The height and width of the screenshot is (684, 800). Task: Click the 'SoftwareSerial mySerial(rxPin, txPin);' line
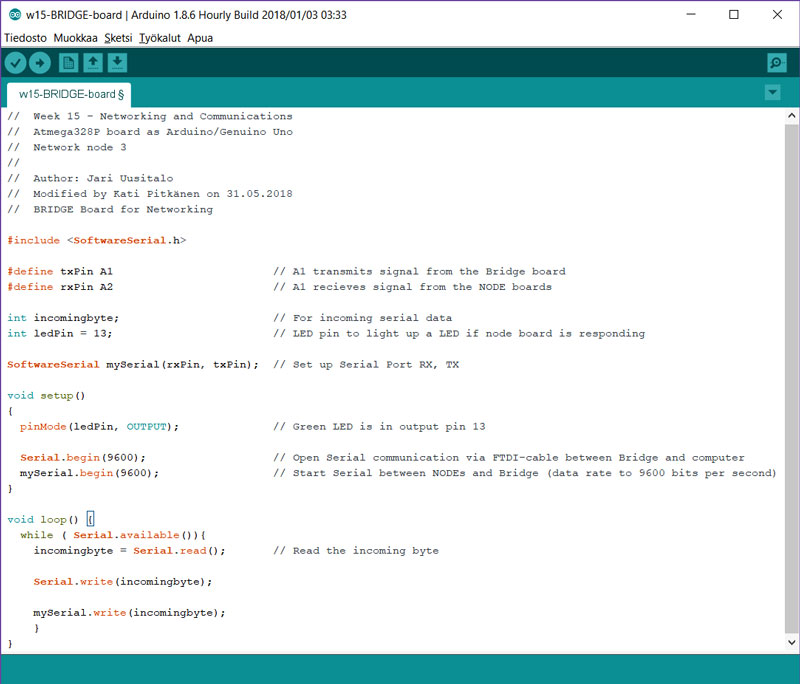click(133, 365)
